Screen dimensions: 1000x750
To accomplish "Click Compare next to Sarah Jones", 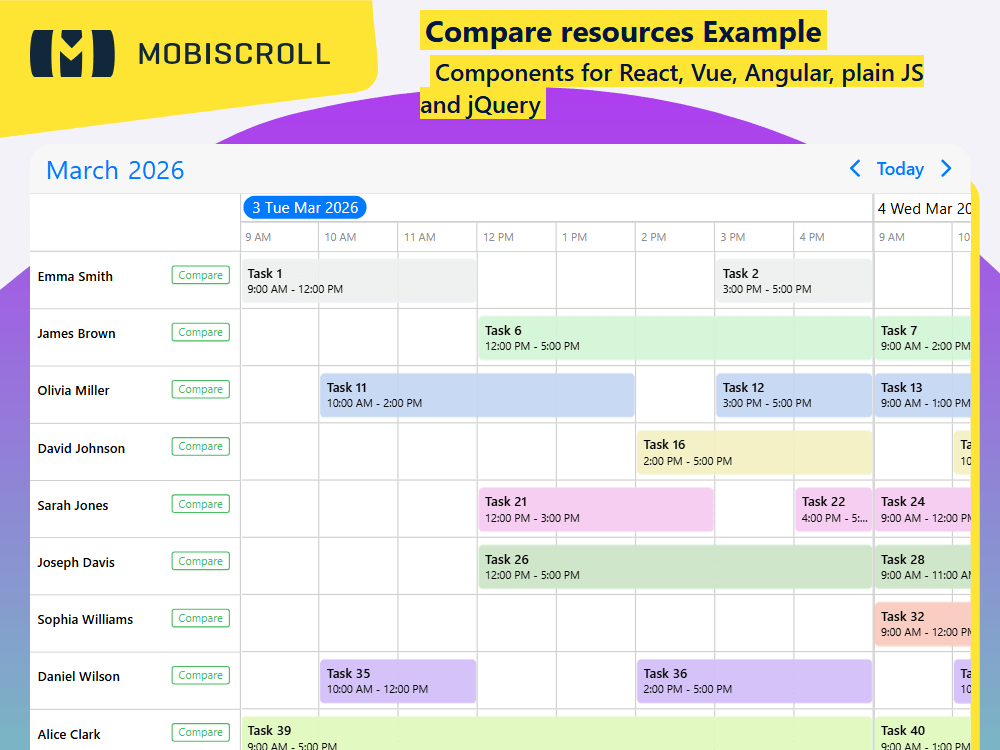I will [x=200, y=503].
